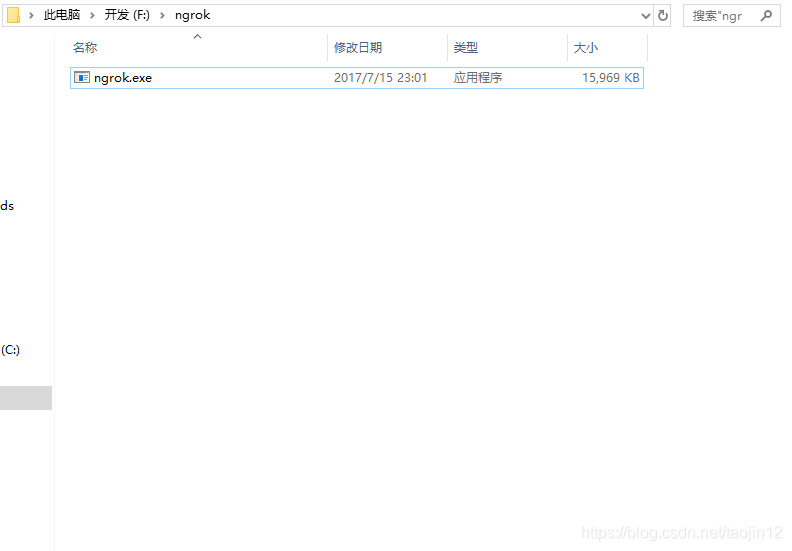The image size is (792, 551).
Task: Click ngrok folder in breadcrumb path
Action: click(x=192, y=15)
